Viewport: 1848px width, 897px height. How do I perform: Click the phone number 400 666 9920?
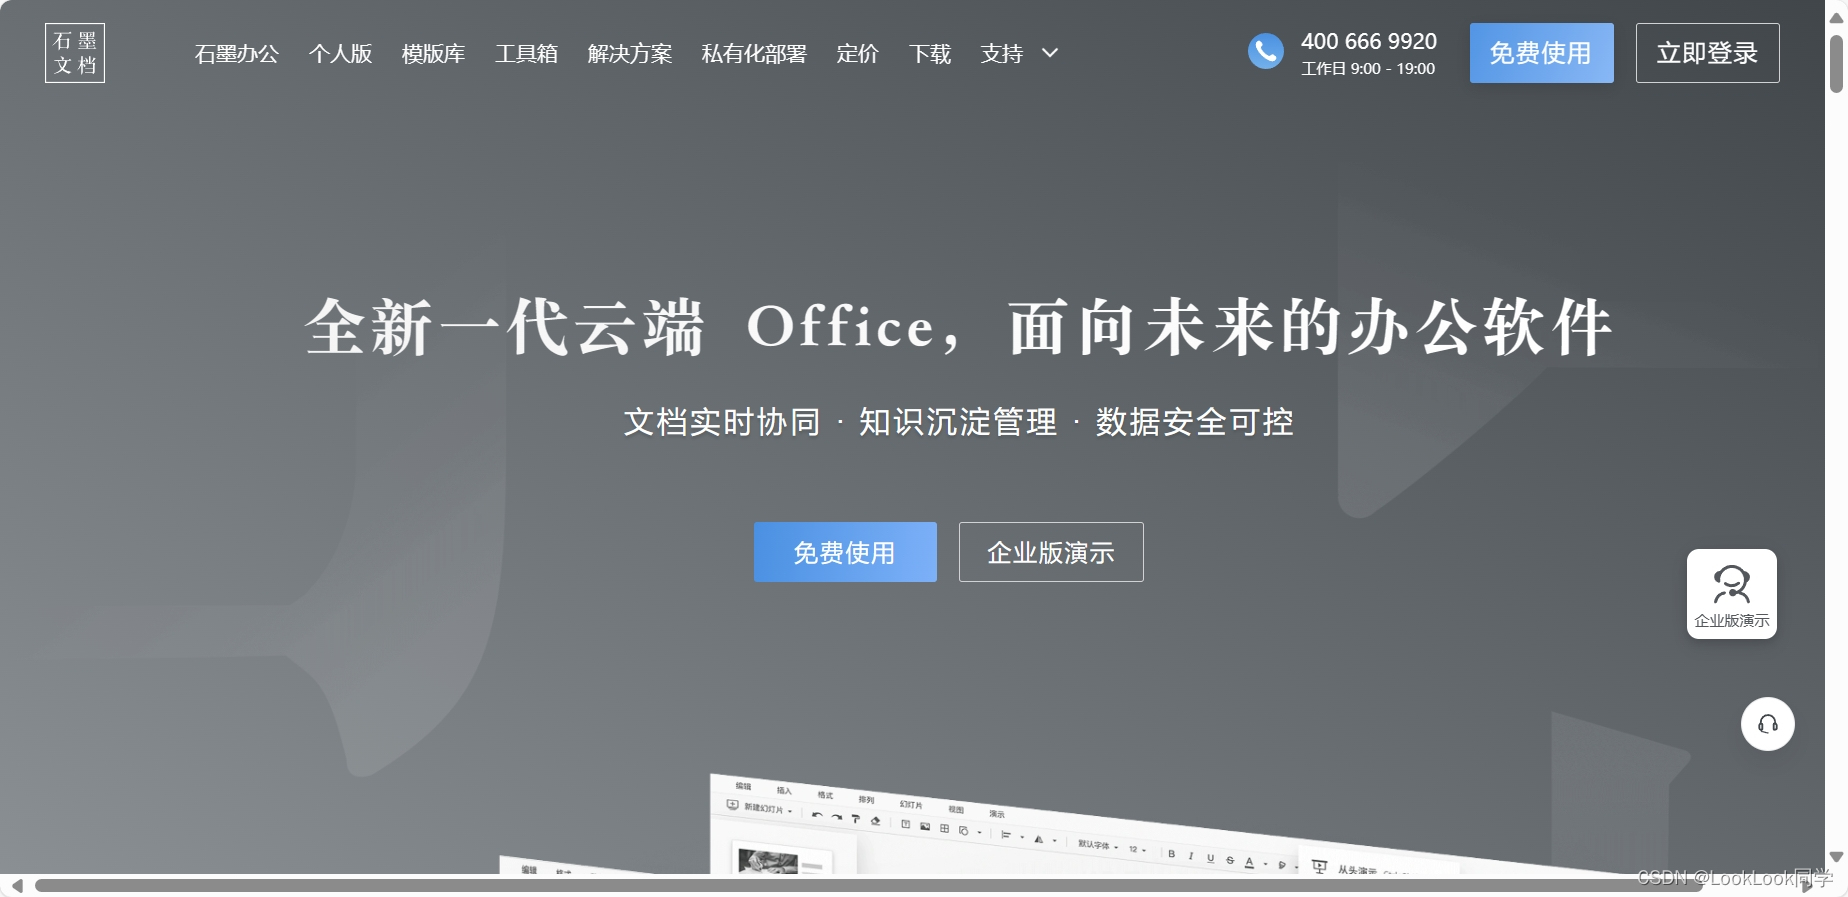1368,41
